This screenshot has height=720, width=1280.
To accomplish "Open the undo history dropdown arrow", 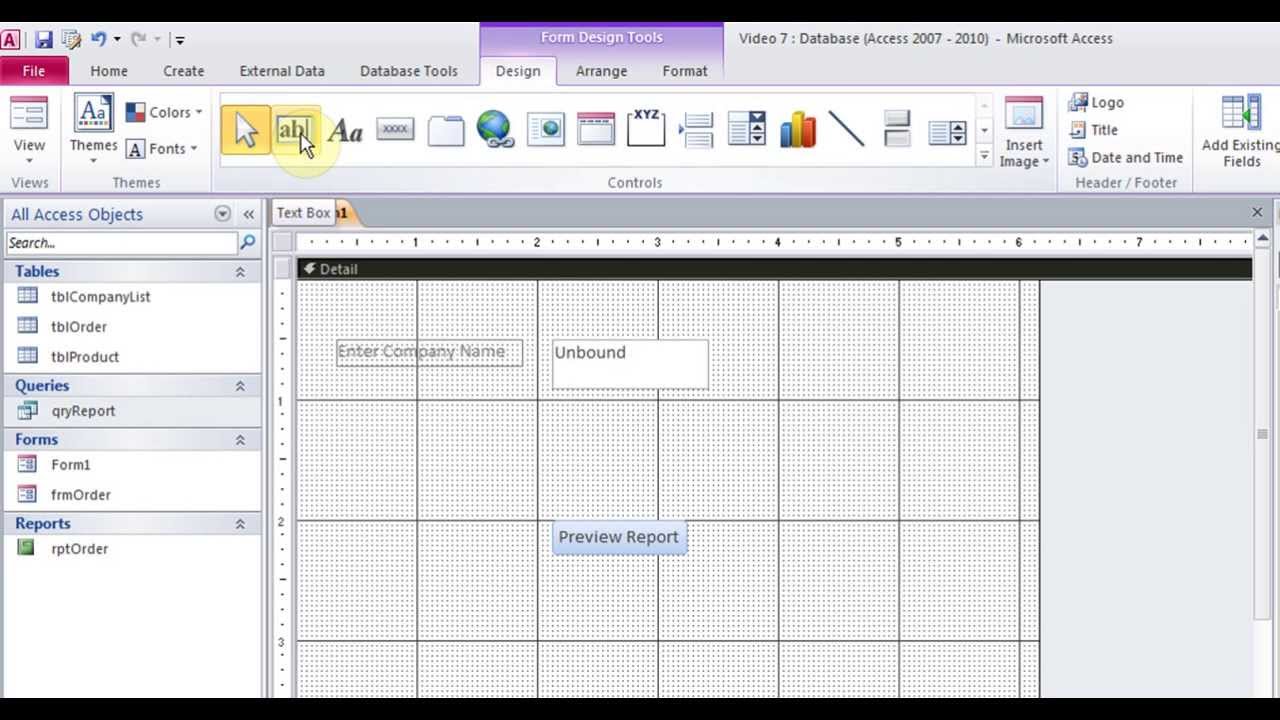I will point(117,40).
